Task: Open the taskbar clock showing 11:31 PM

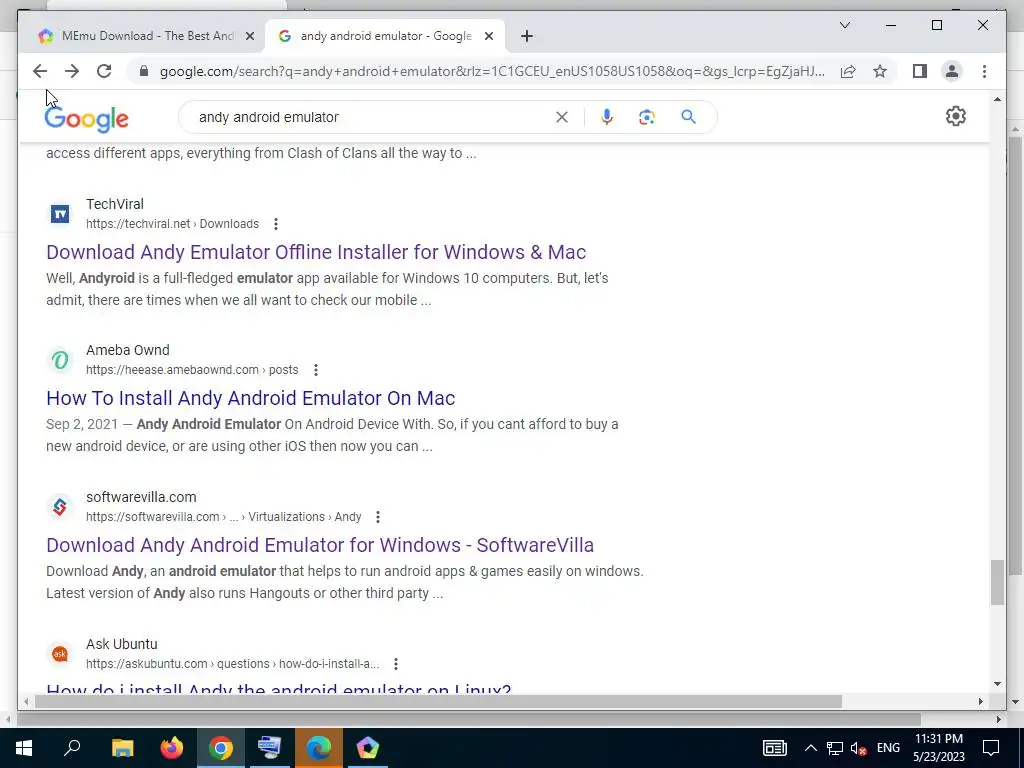Action: (x=938, y=748)
